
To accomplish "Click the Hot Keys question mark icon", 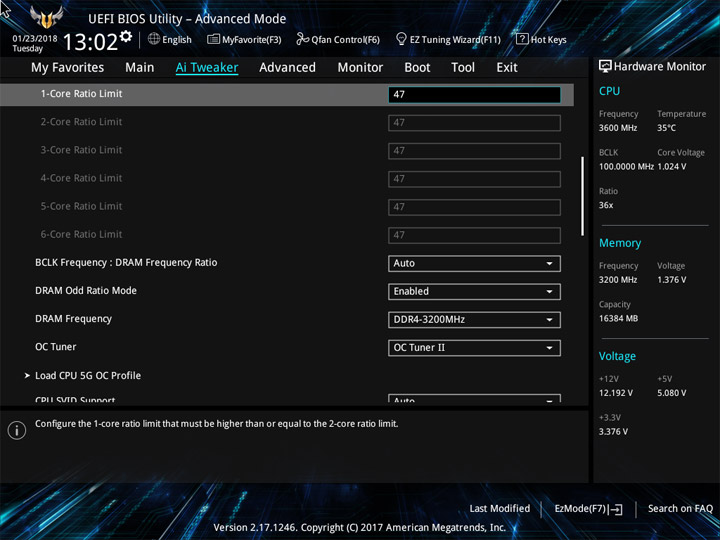I will pyautogui.click(x=522, y=39).
